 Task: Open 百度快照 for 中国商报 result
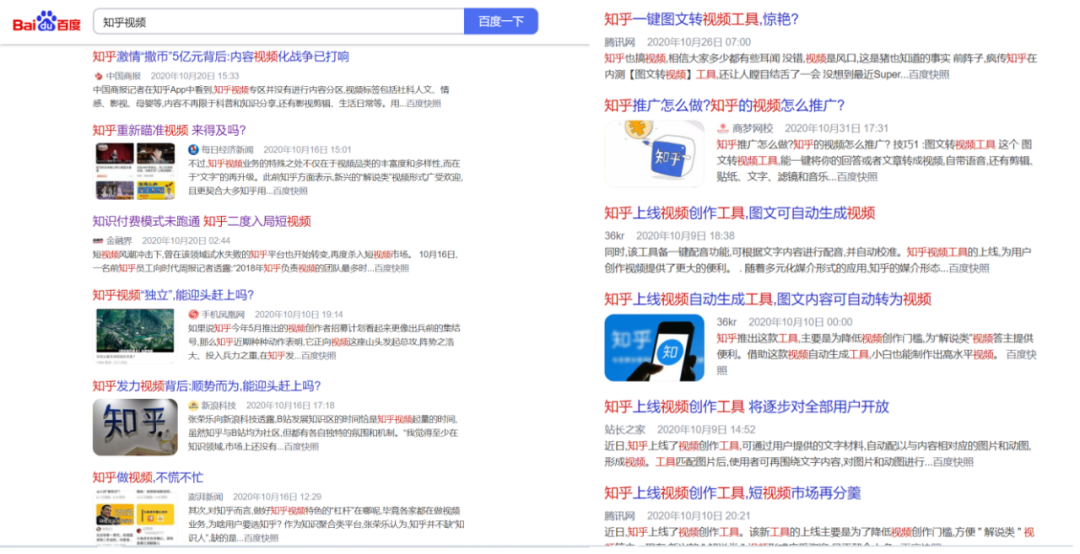(x=424, y=103)
